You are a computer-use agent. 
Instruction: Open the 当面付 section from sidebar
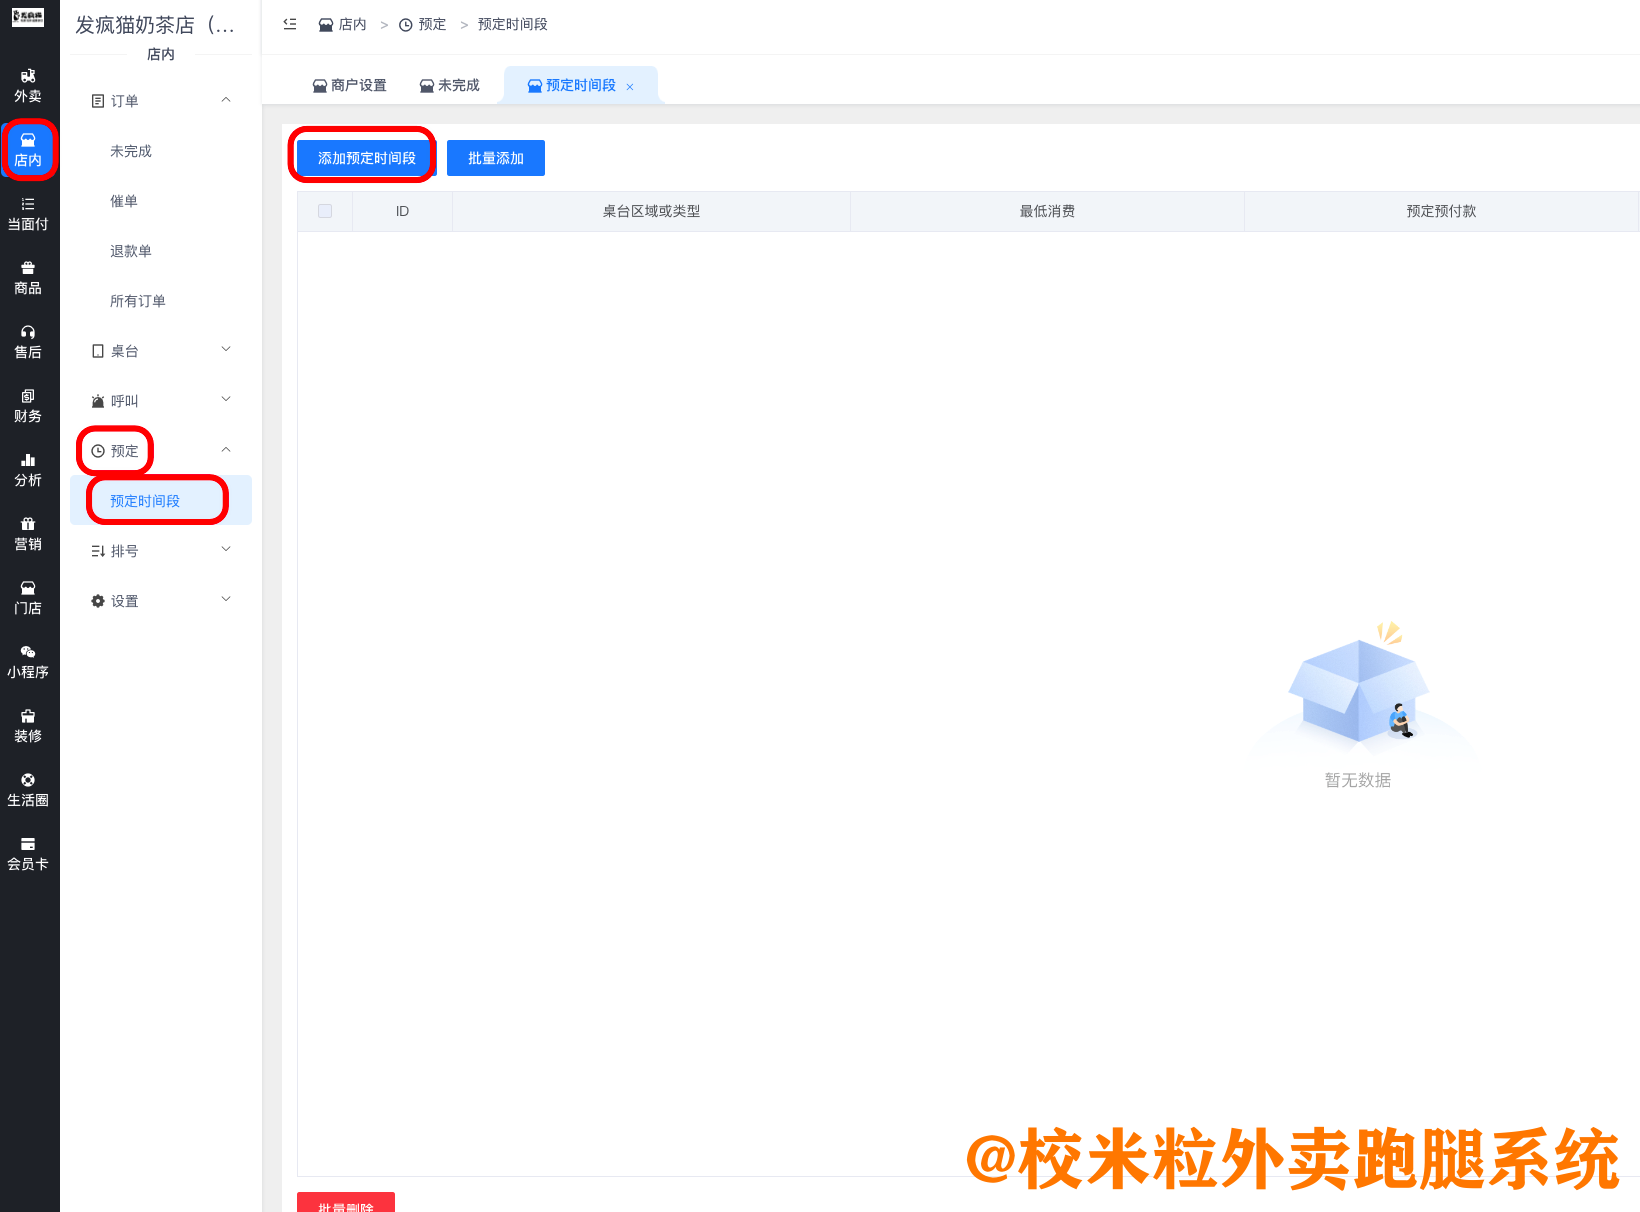coord(28,215)
